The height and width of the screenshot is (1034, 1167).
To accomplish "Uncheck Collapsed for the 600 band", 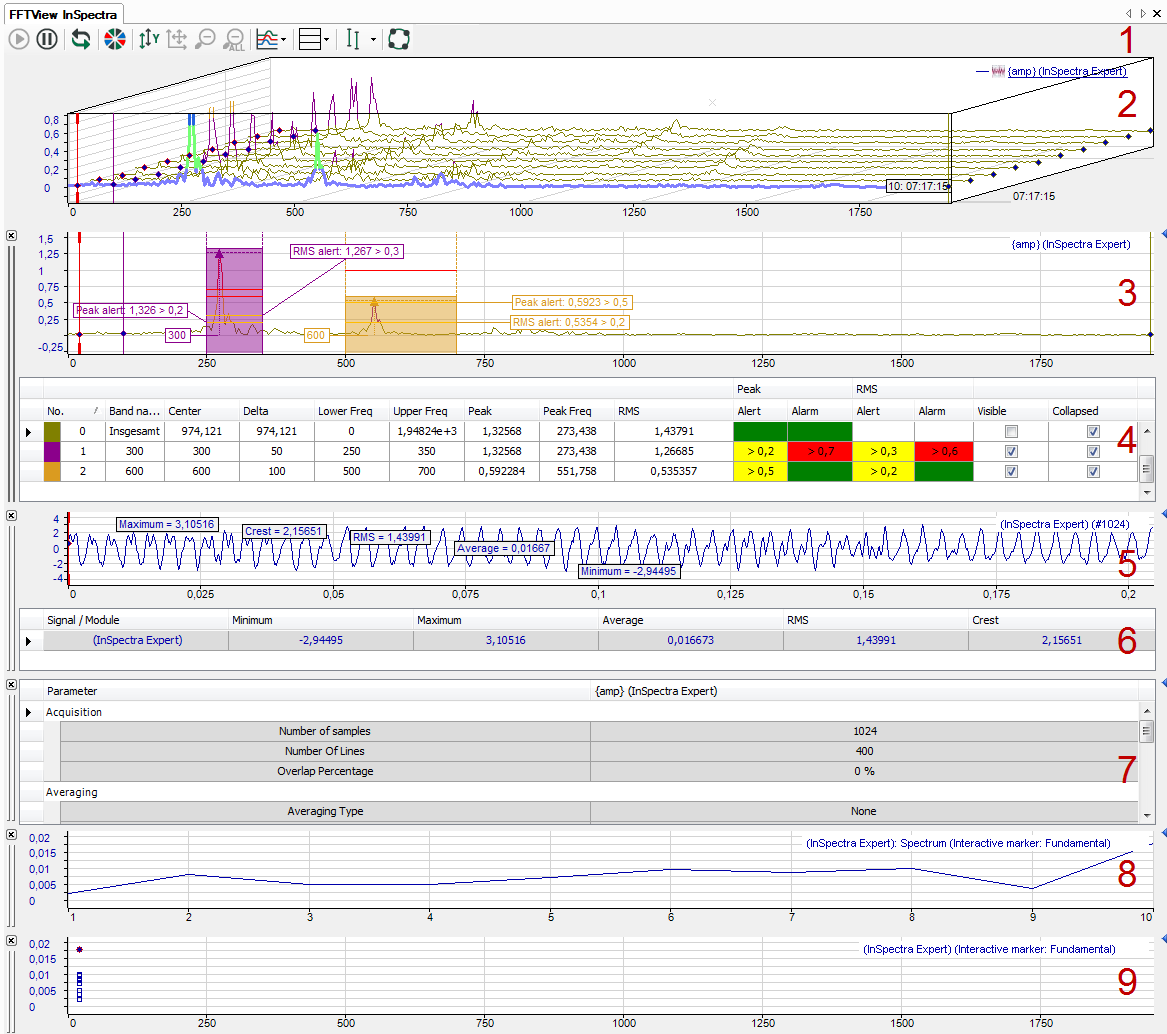I will [x=1092, y=471].
